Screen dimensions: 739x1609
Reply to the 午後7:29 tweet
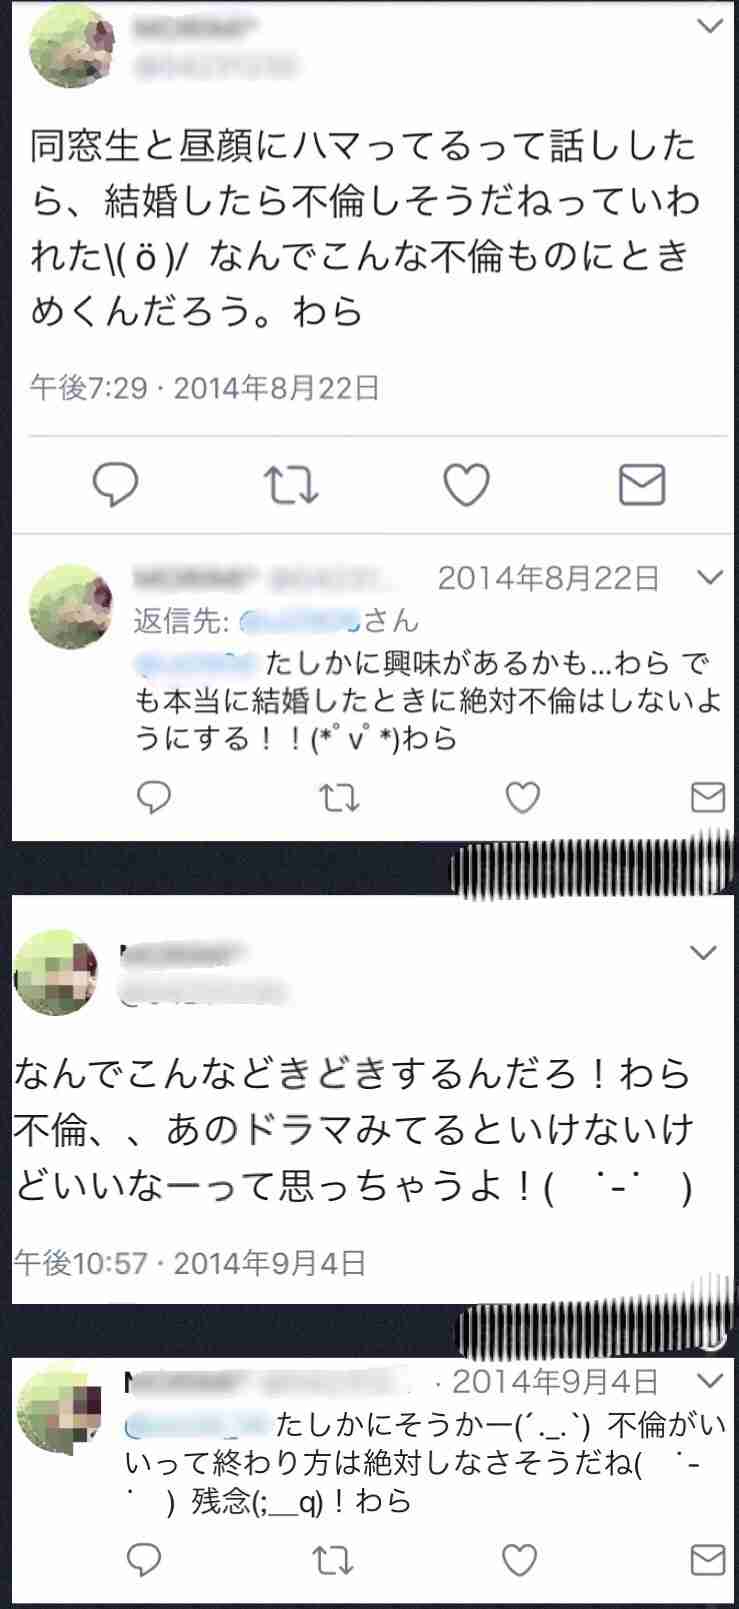pyautogui.click(x=115, y=485)
